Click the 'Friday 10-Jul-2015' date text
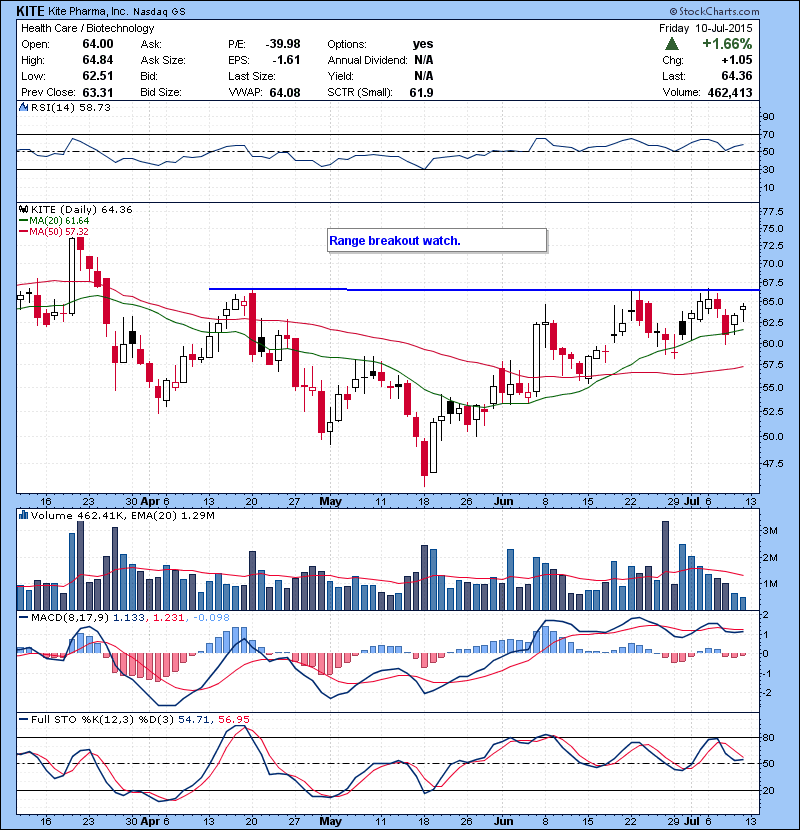Viewport: 800px width, 830px height. coord(705,28)
